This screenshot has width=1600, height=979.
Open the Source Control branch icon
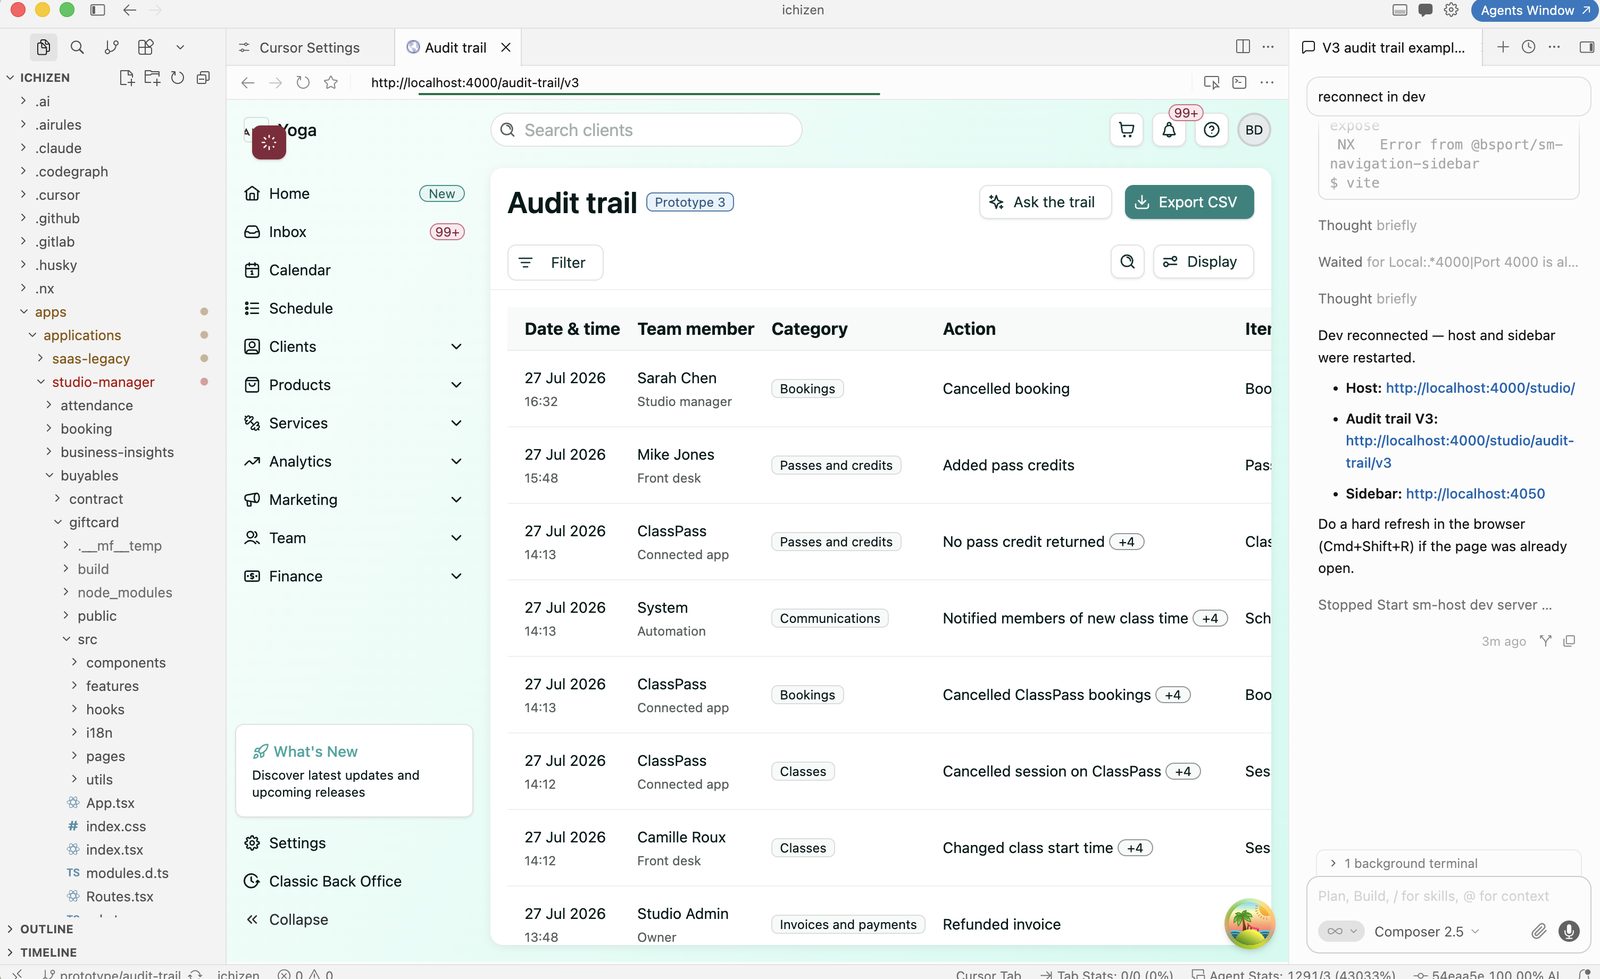click(111, 47)
